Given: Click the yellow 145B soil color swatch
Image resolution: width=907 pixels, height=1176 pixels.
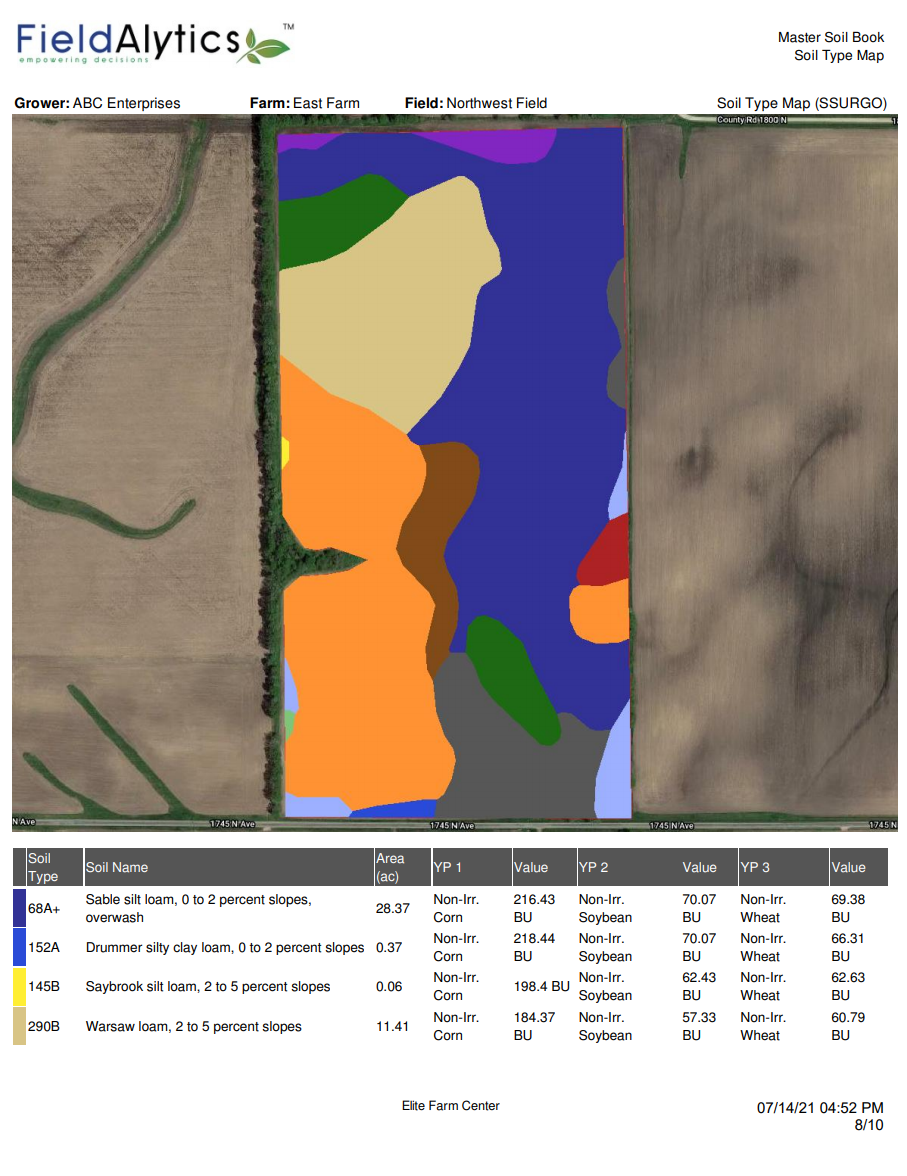Looking at the screenshot, I should [19, 986].
